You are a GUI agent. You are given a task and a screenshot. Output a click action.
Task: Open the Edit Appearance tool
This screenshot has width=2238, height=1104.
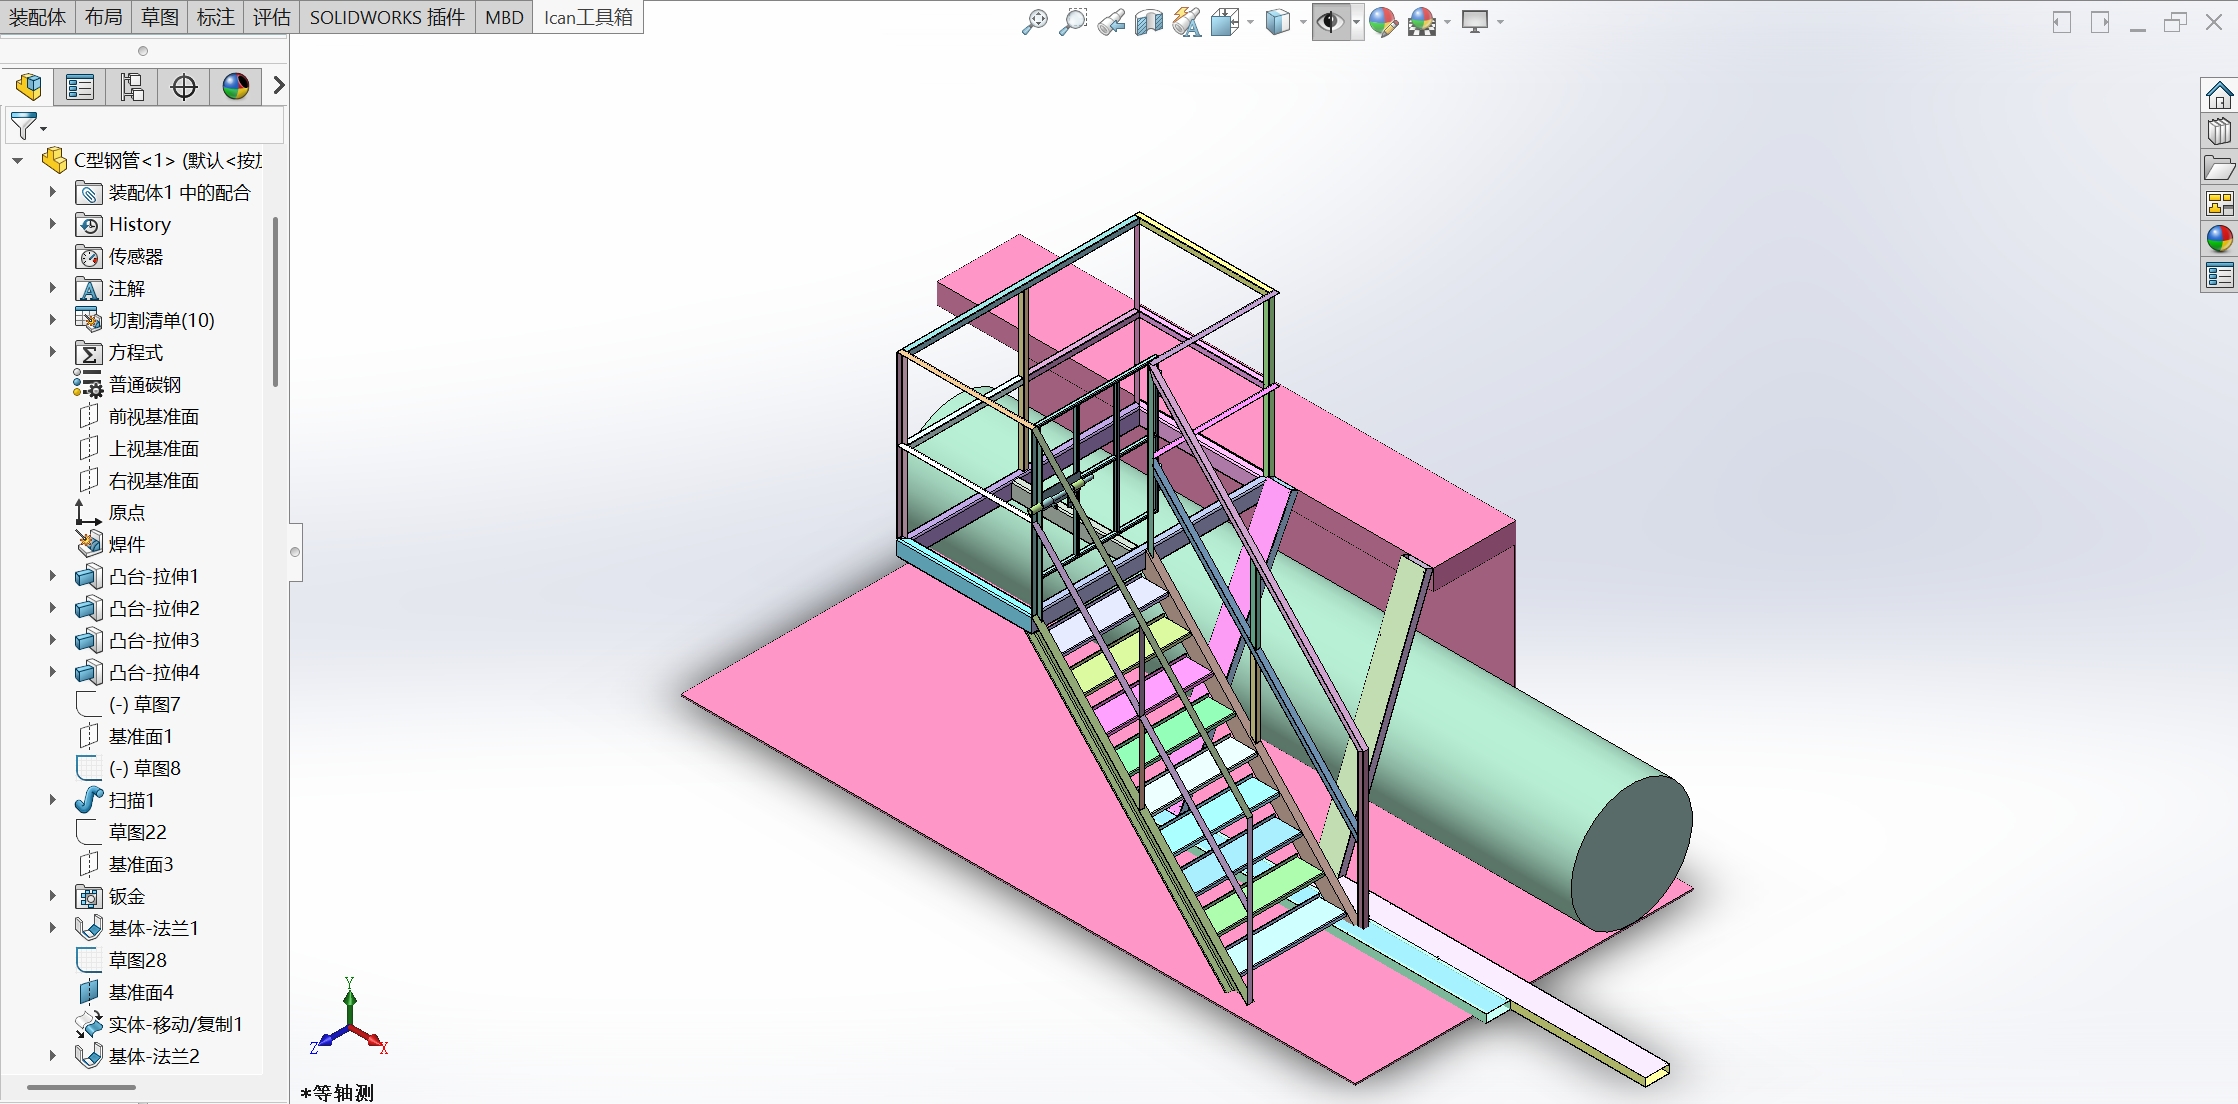point(1382,21)
